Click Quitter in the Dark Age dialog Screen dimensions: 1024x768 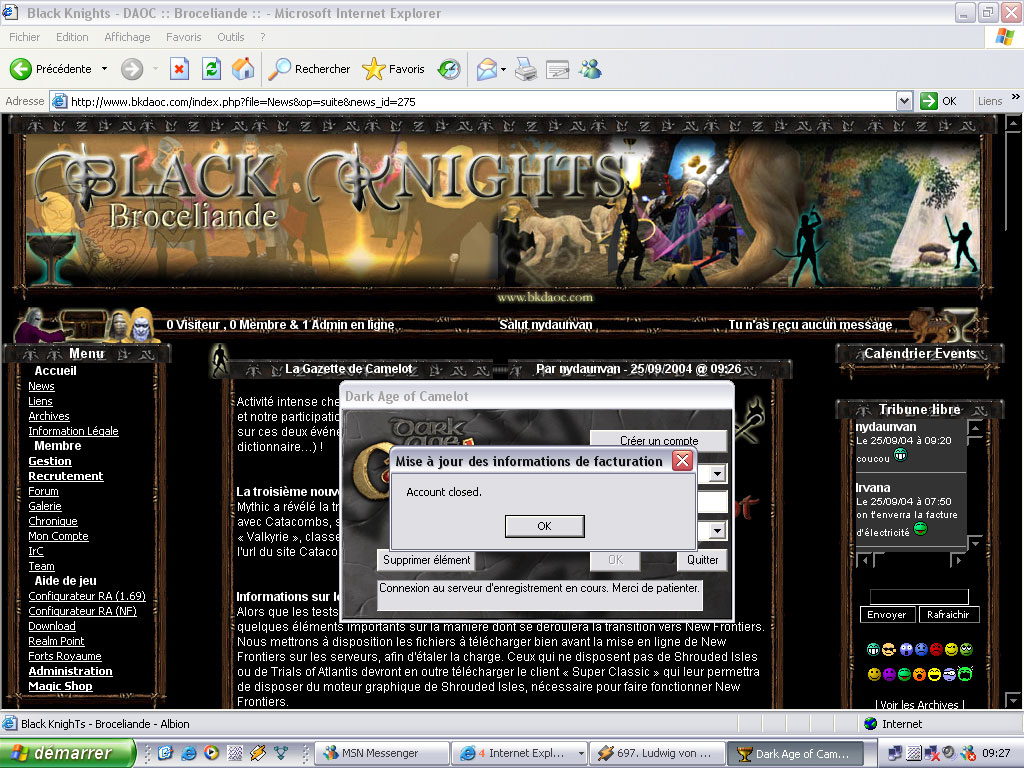click(x=702, y=560)
